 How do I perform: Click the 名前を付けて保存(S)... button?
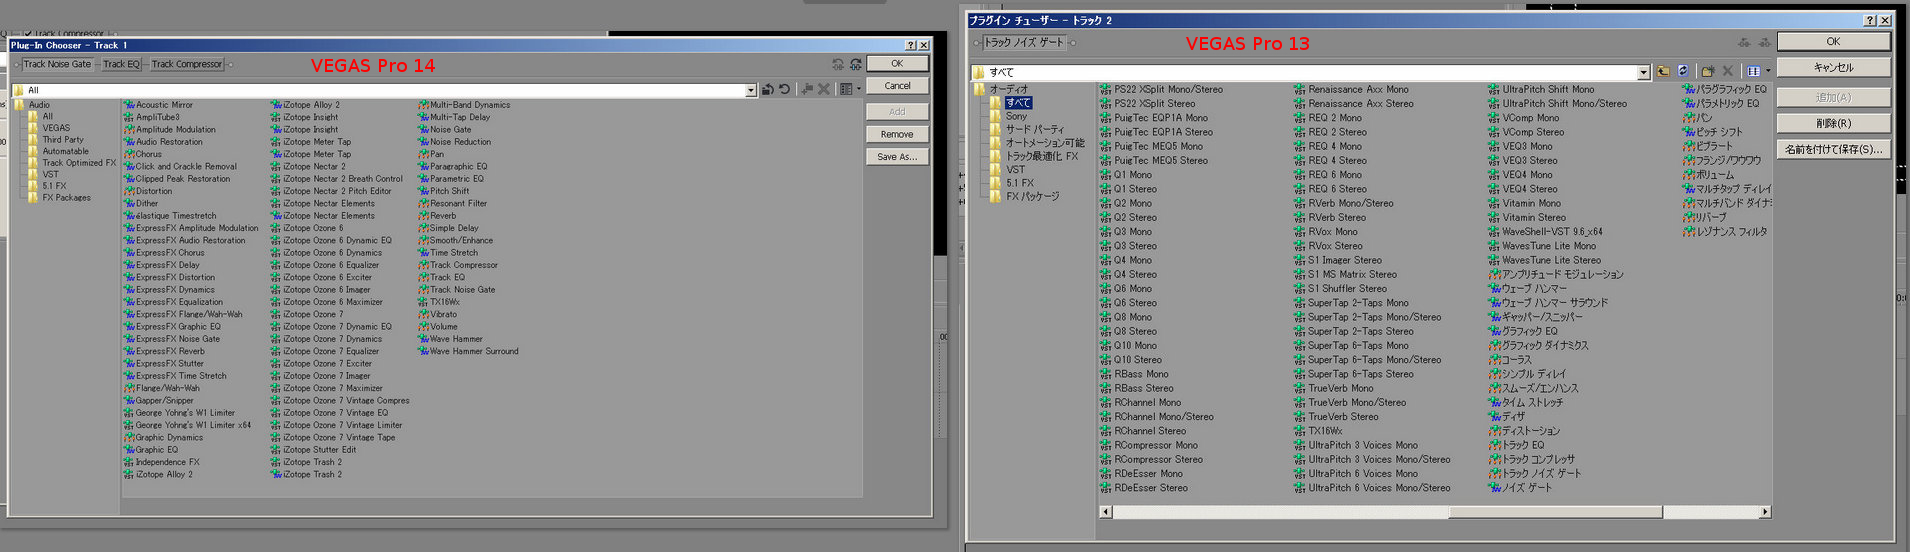[x=1833, y=149]
